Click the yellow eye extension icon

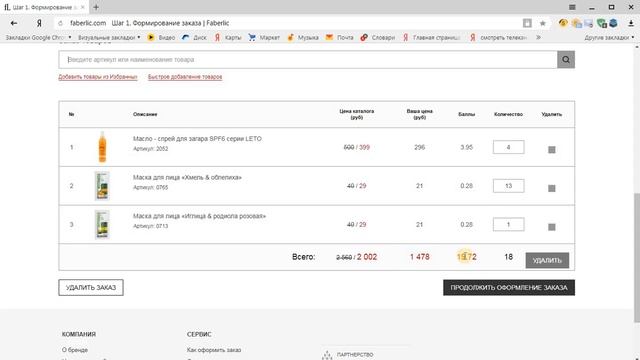(563, 23)
